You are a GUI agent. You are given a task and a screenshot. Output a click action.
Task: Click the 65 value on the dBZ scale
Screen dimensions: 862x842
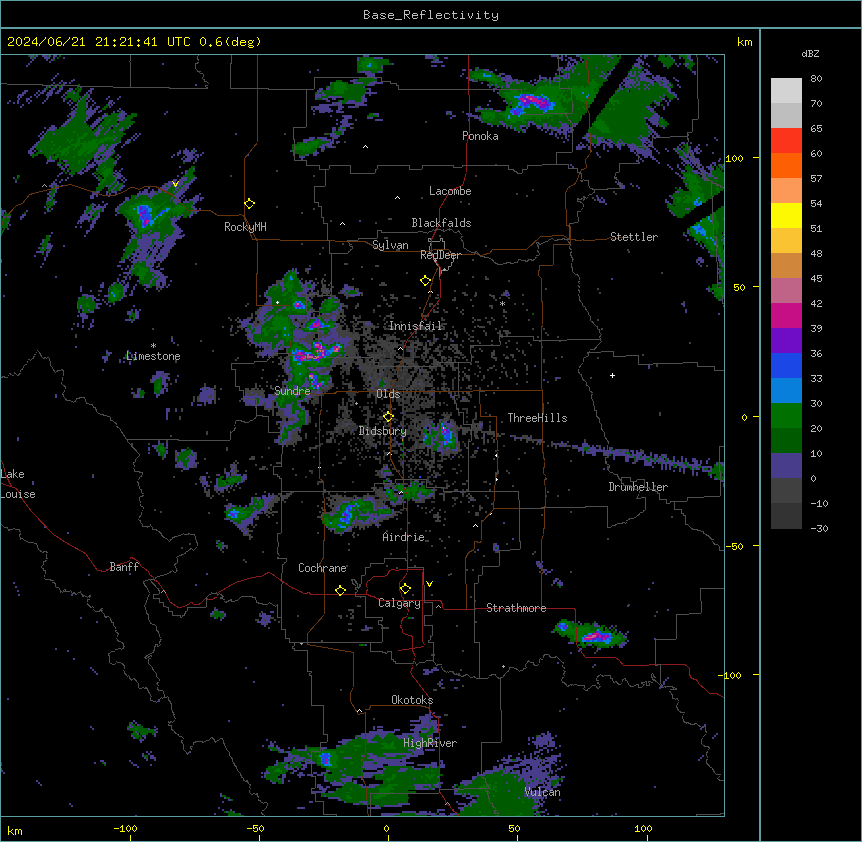(x=816, y=129)
